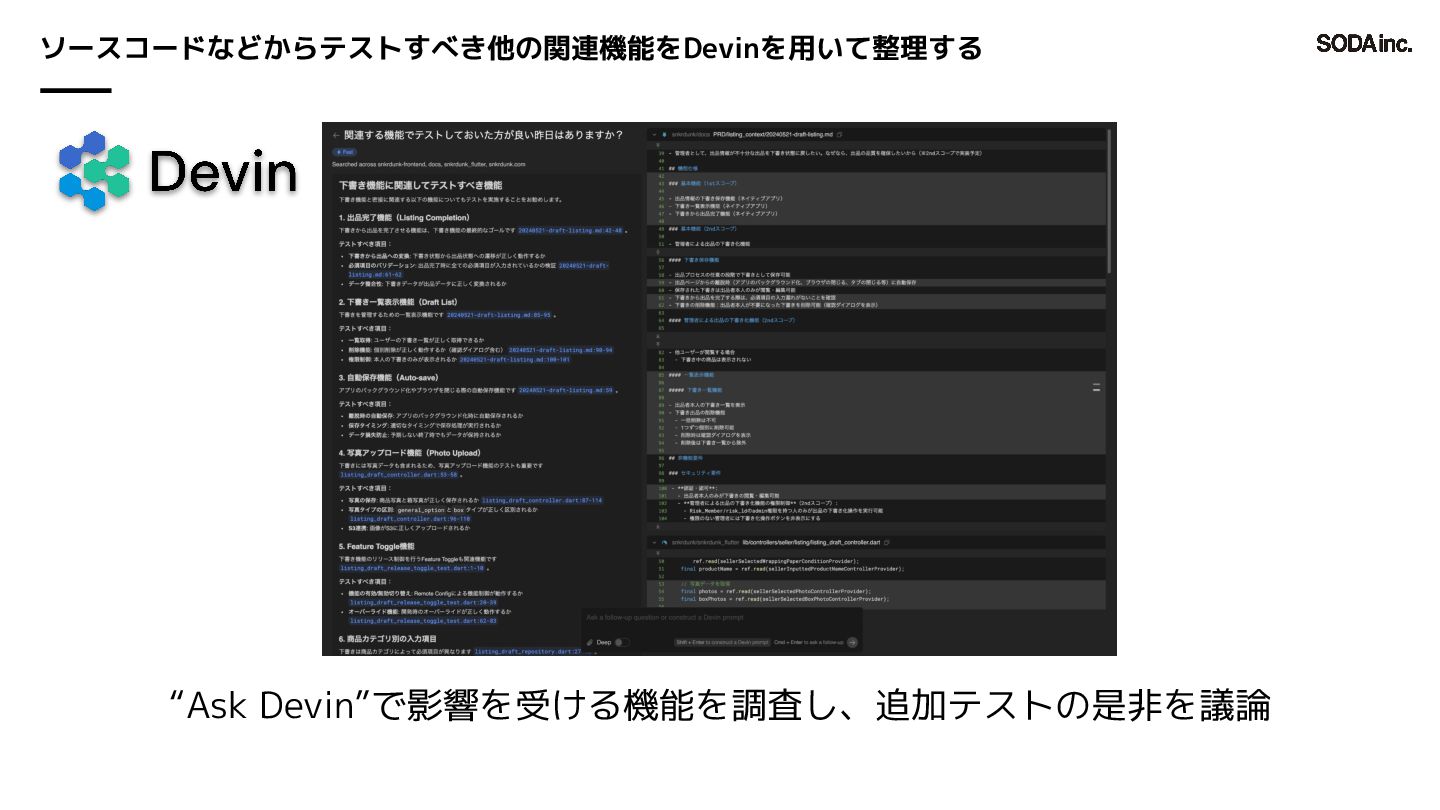Click heading '4. 写真アップロード機能（Photo Upload）'
This screenshot has height=810, width=1440.
409,452
